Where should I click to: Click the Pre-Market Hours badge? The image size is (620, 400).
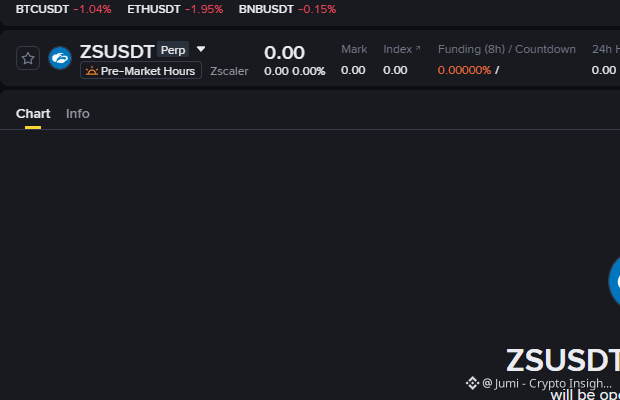tap(141, 71)
